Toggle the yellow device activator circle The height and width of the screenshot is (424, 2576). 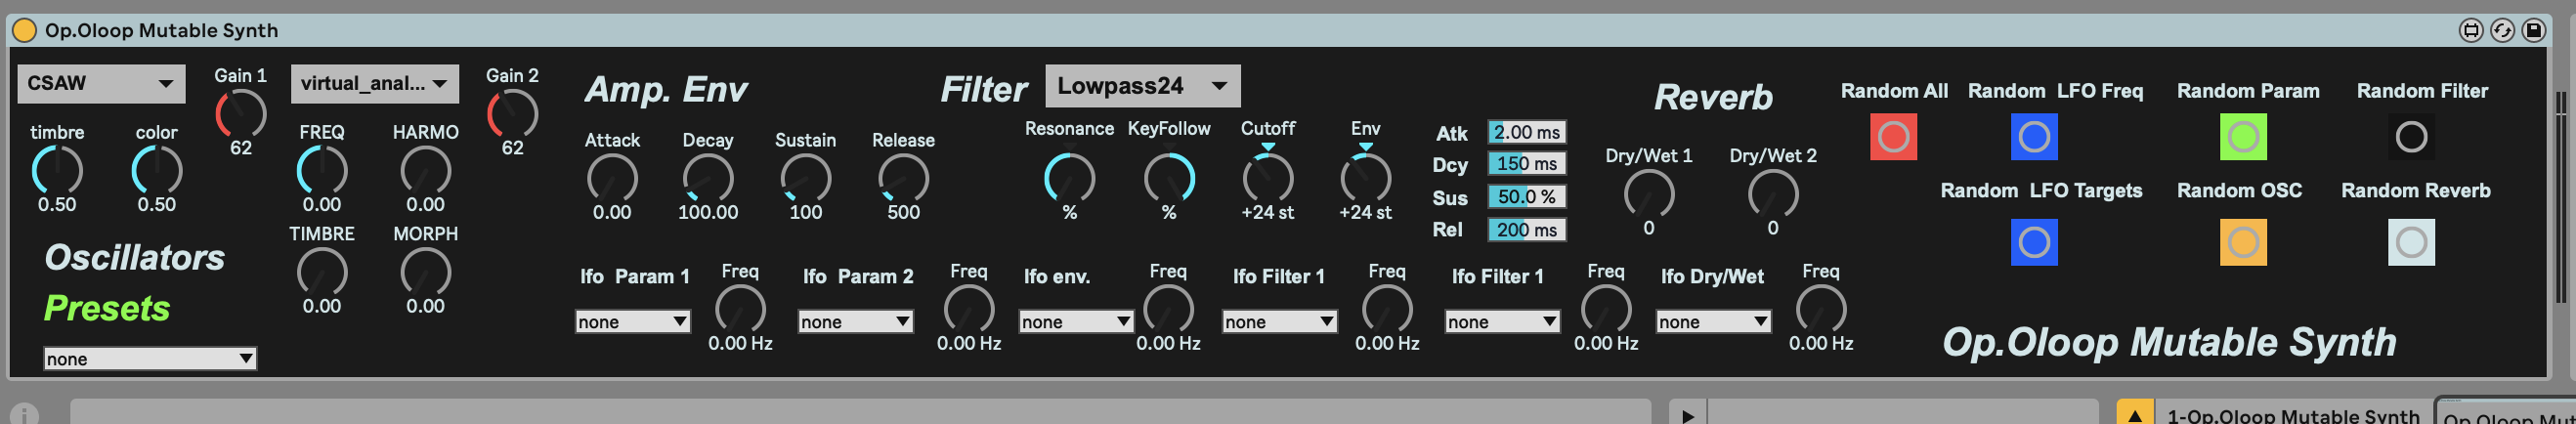point(24,30)
